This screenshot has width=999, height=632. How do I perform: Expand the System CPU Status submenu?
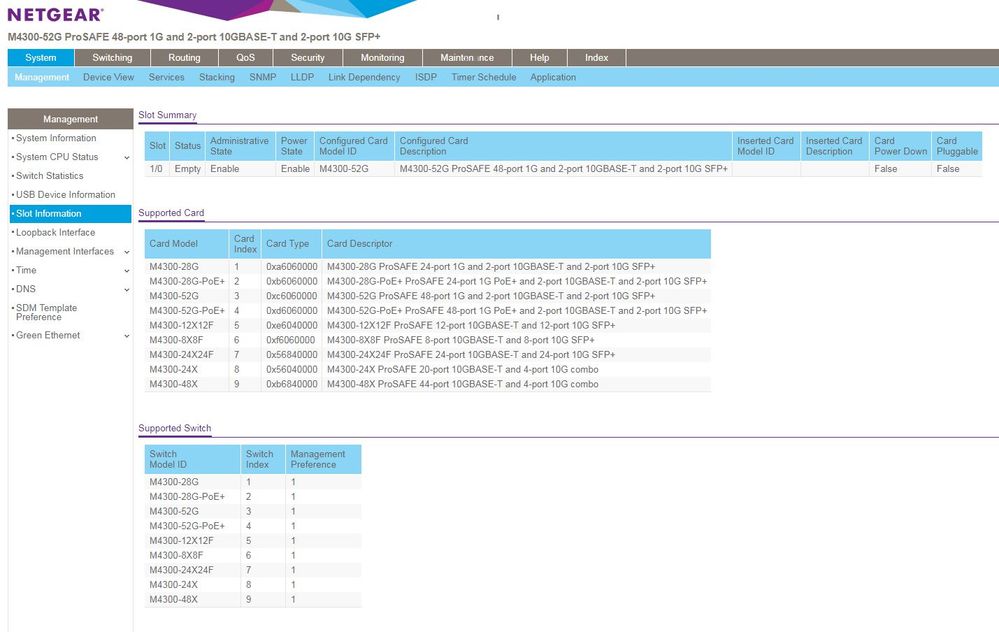pos(126,157)
